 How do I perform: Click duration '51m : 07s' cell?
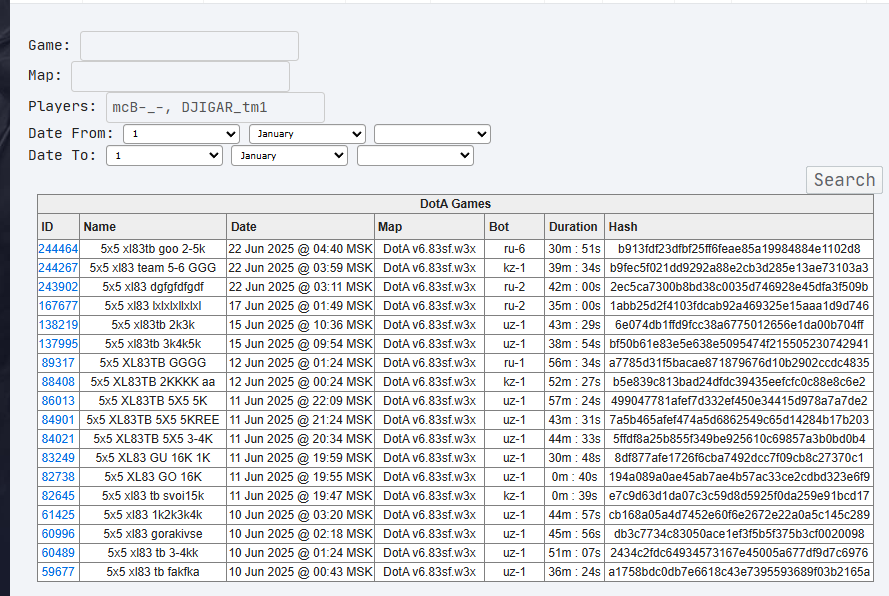[574, 553]
